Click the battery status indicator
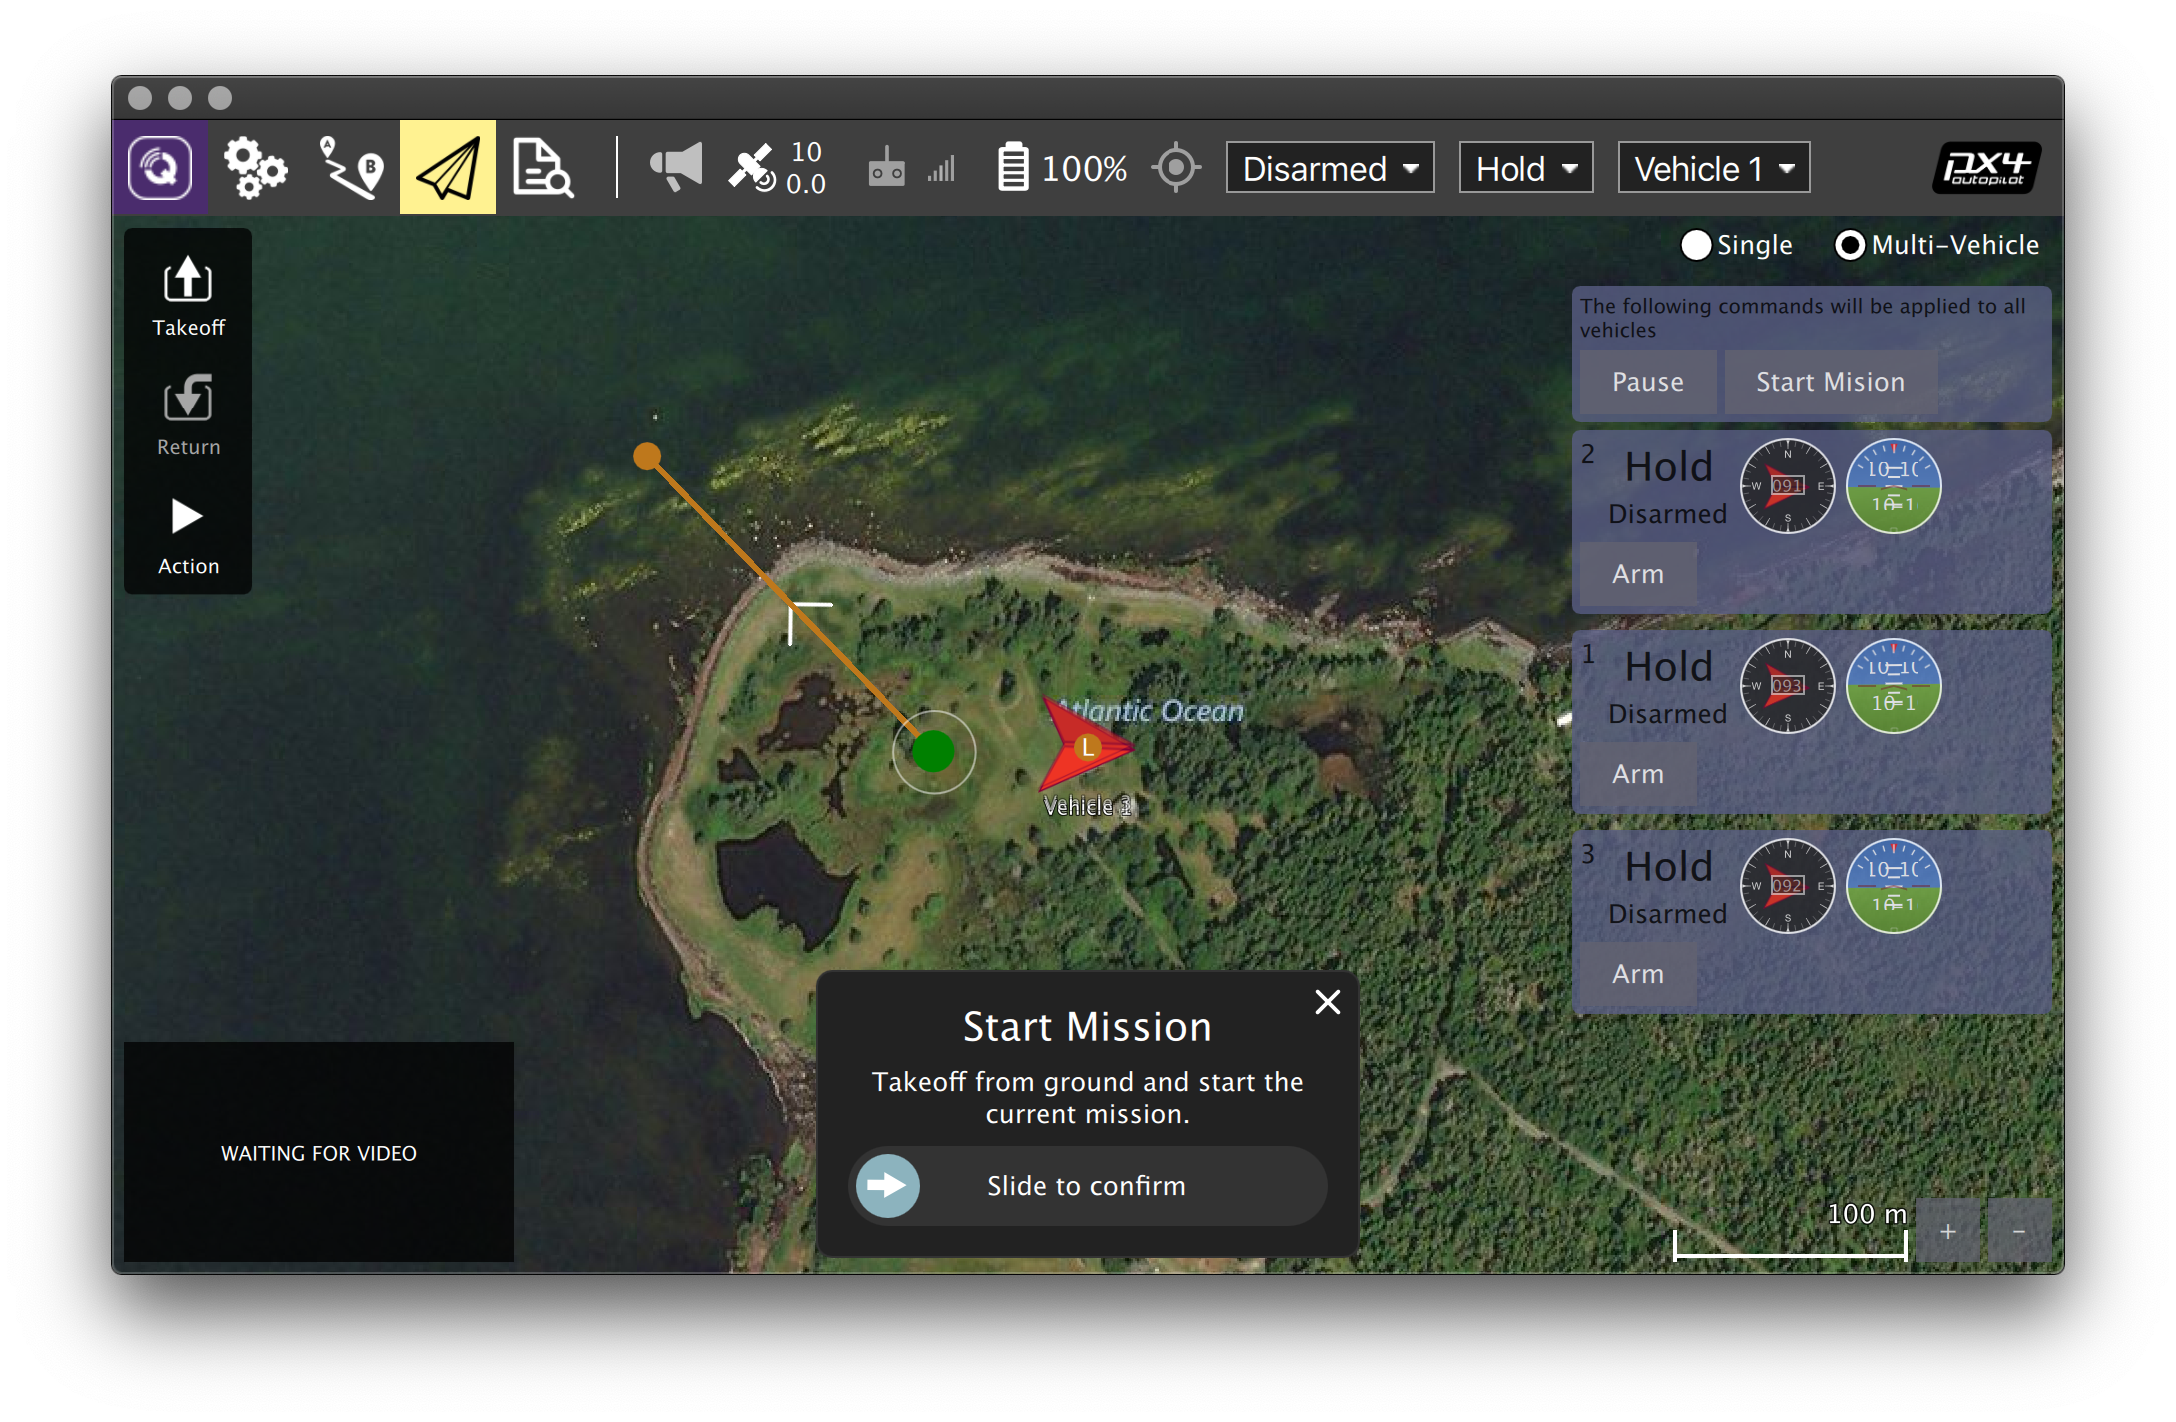This screenshot has height=1422, width=2176. click(x=1062, y=168)
